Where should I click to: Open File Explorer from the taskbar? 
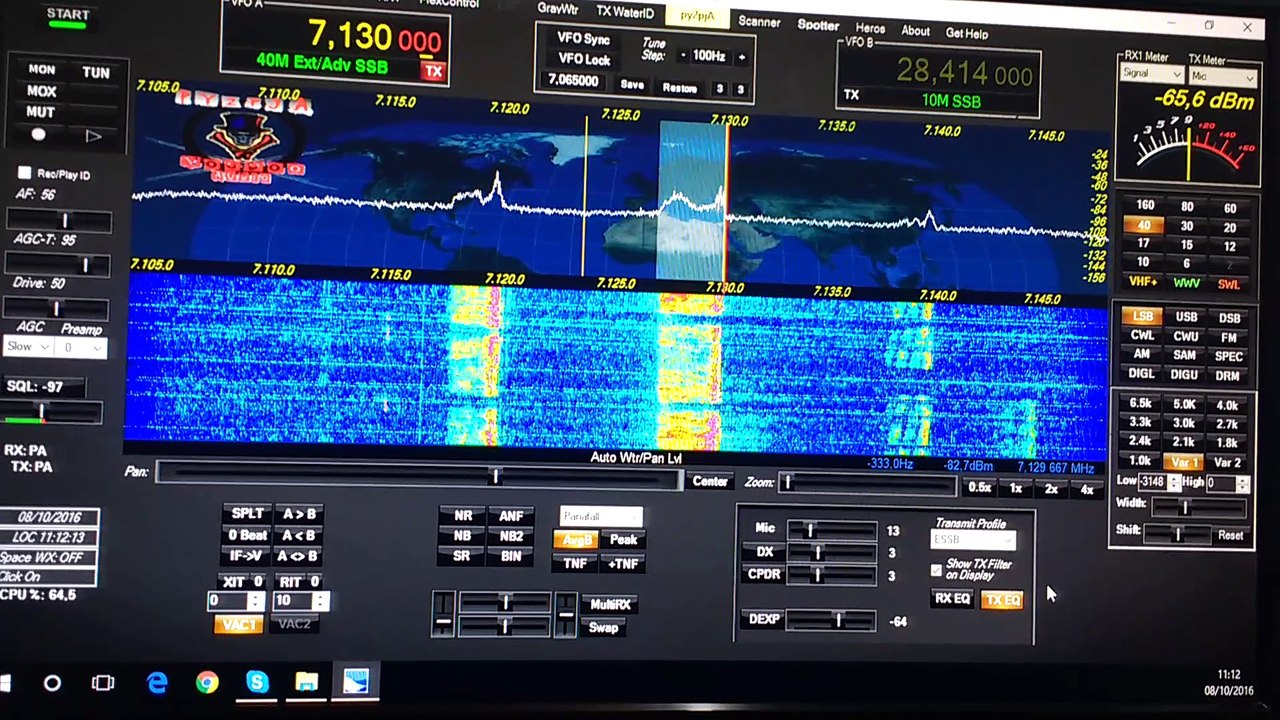(306, 683)
